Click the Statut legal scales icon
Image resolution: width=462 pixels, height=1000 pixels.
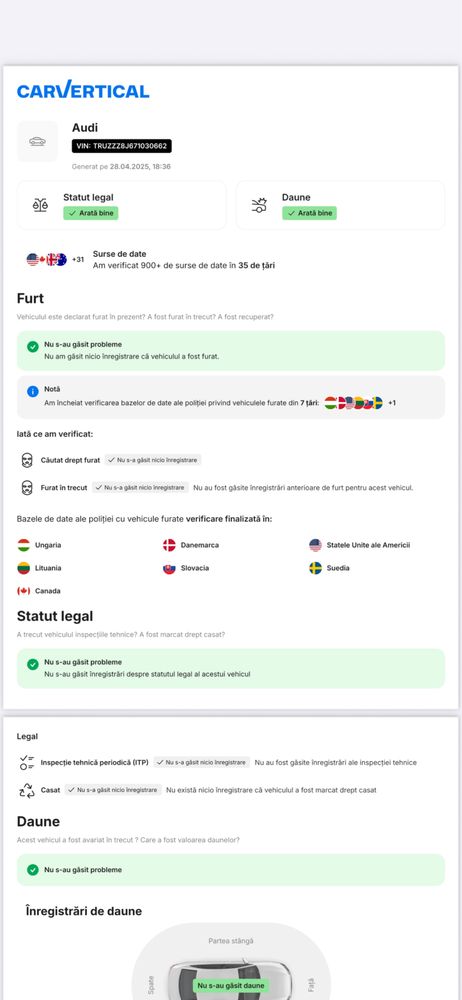pyautogui.click(x=40, y=205)
